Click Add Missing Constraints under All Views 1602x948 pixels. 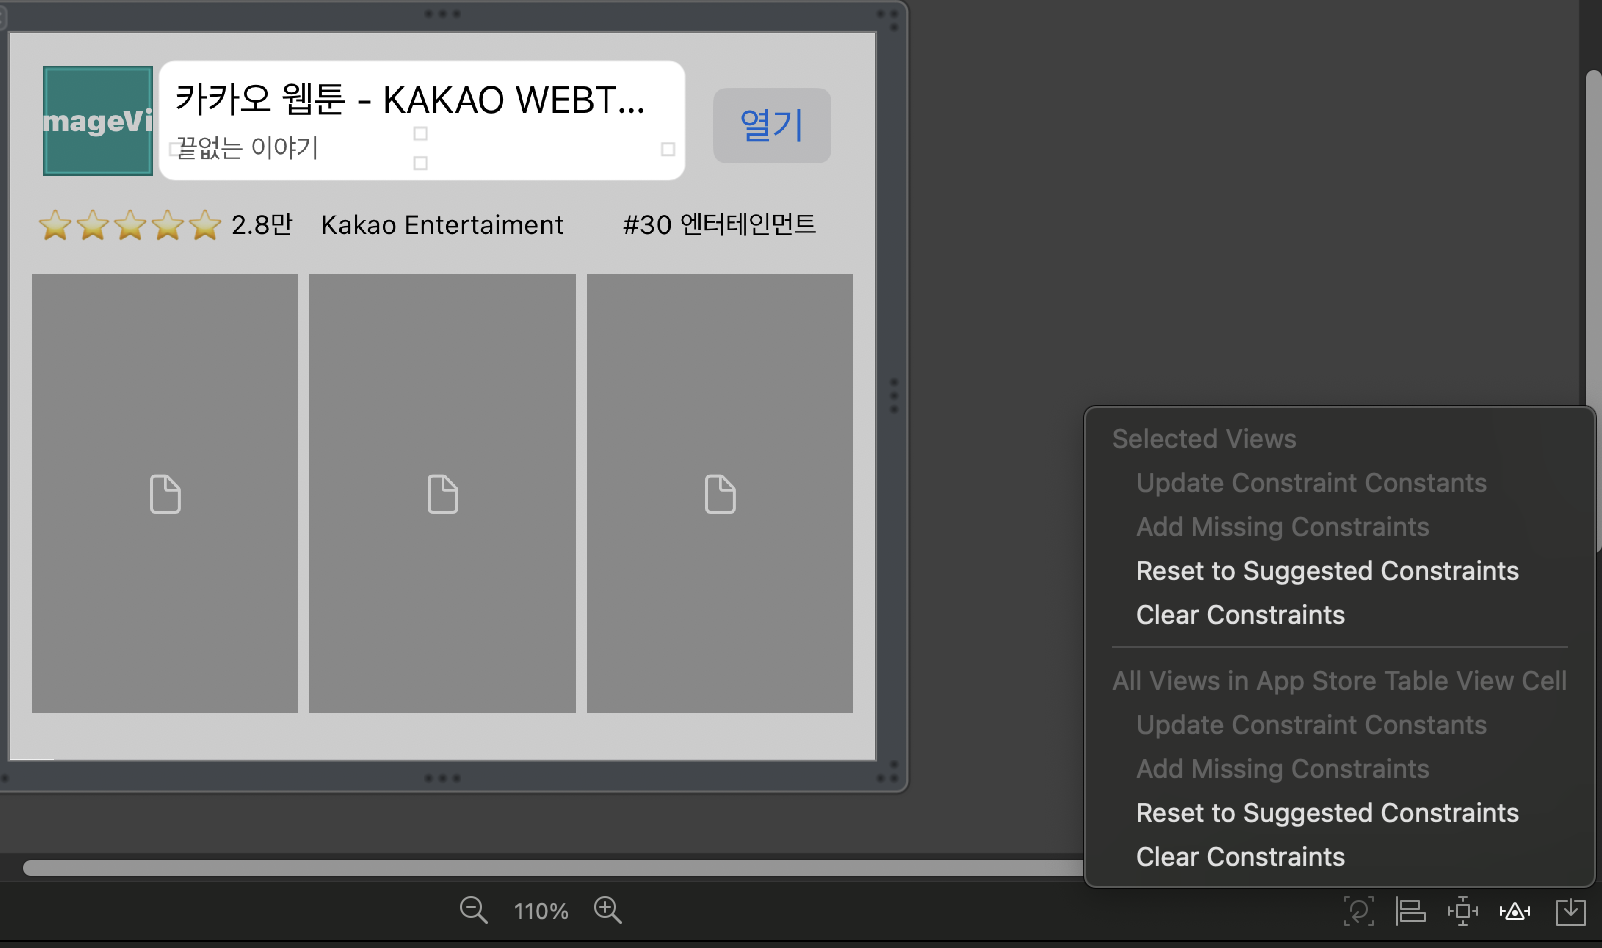[x=1282, y=769]
